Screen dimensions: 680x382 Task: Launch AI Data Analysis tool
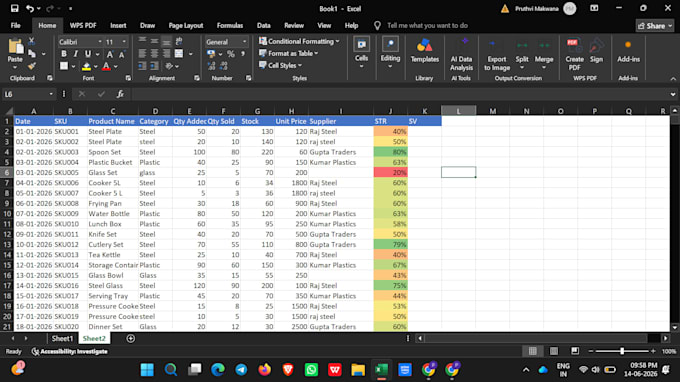coord(461,54)
